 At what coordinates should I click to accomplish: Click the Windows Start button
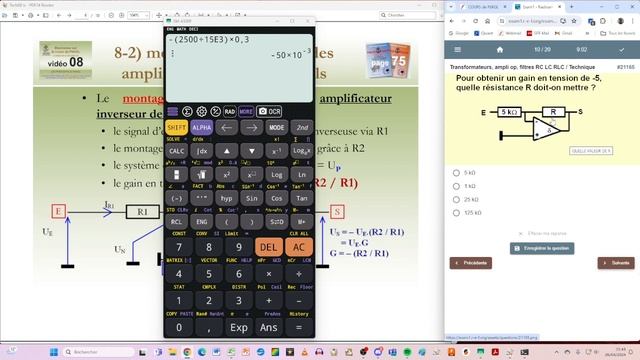click(x=53, y=352)
